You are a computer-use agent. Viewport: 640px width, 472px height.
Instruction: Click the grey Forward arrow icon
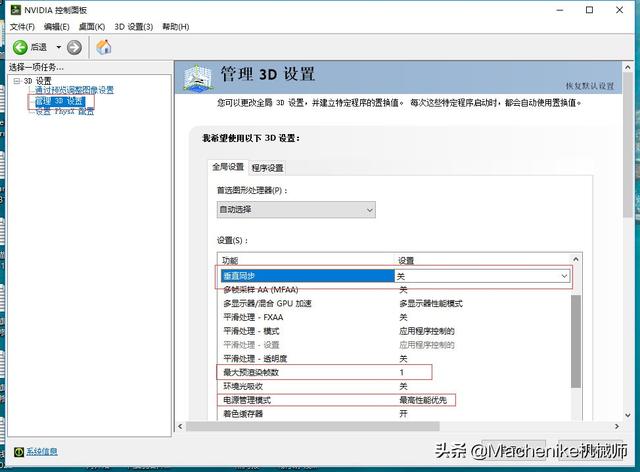pos(74,47)
